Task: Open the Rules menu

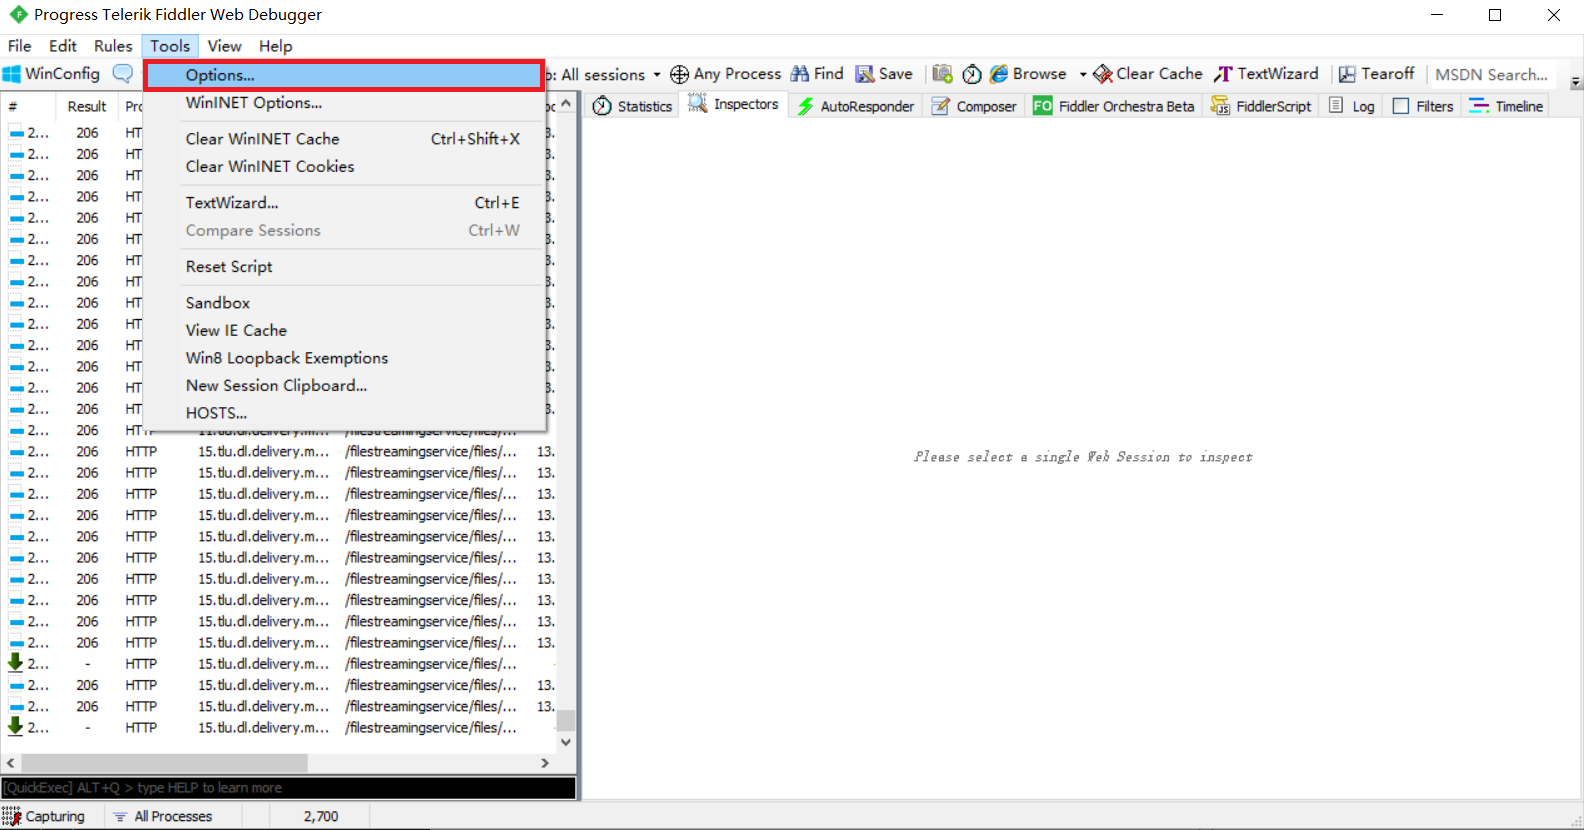Action: click(x=113, y=46)
